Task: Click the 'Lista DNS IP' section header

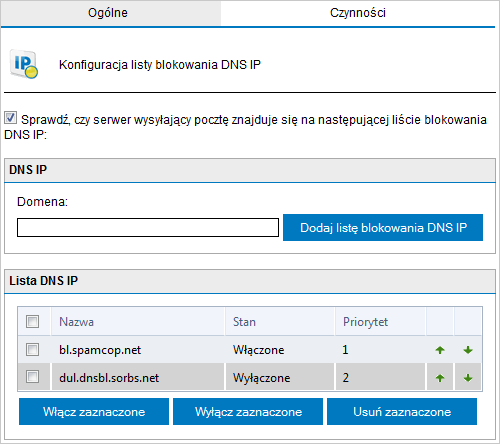Action: tap(250, 281)
